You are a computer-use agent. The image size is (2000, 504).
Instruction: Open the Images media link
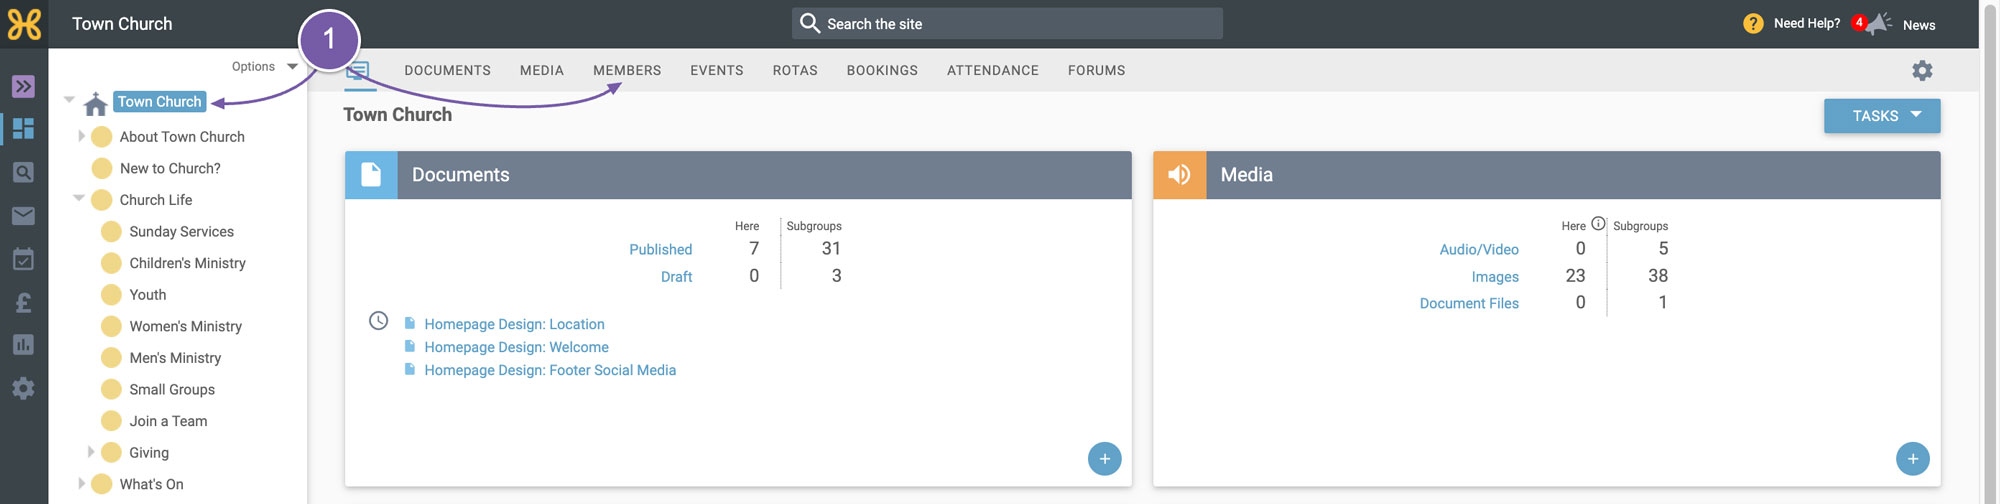coord(1495,277)
